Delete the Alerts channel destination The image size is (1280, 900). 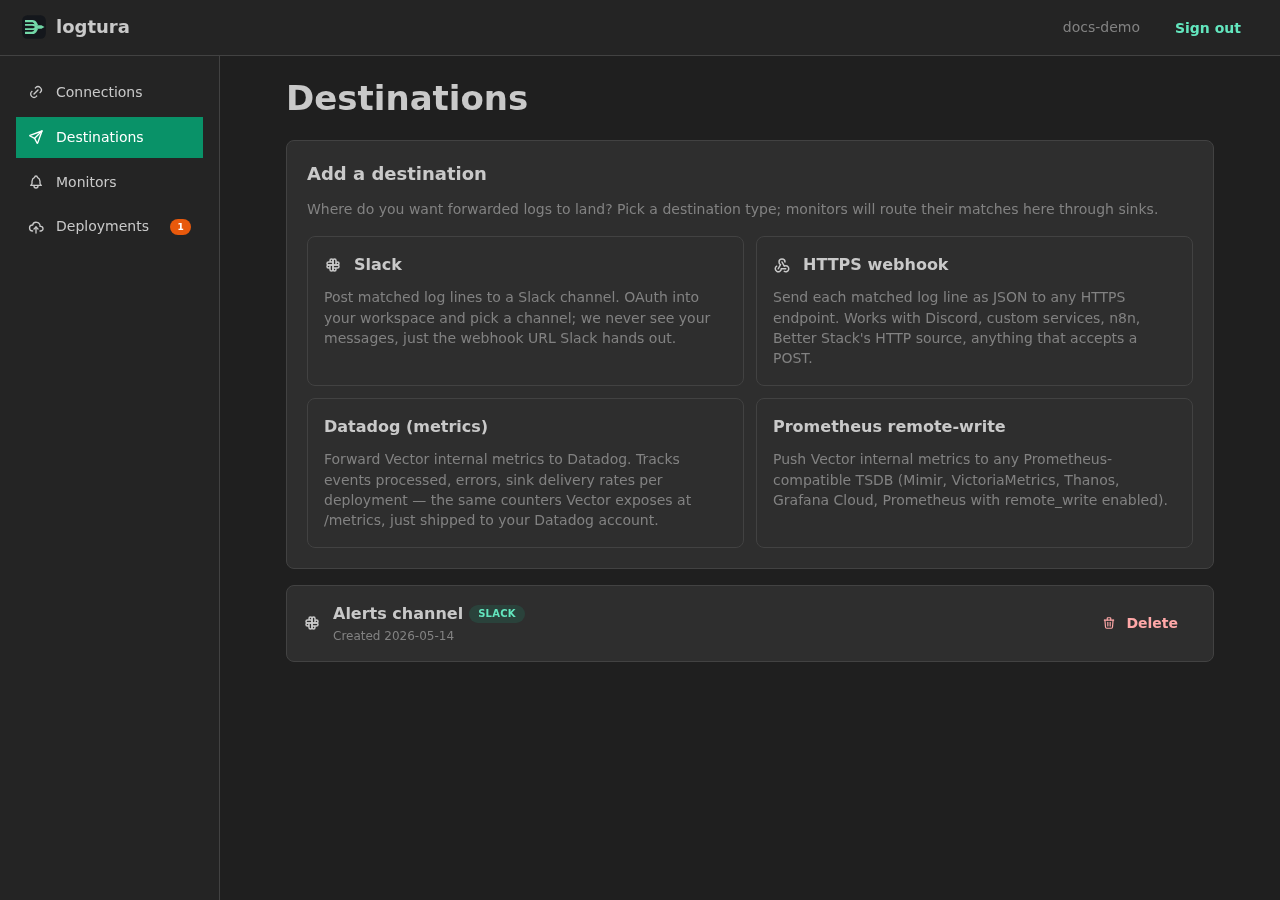point(1141,623)
